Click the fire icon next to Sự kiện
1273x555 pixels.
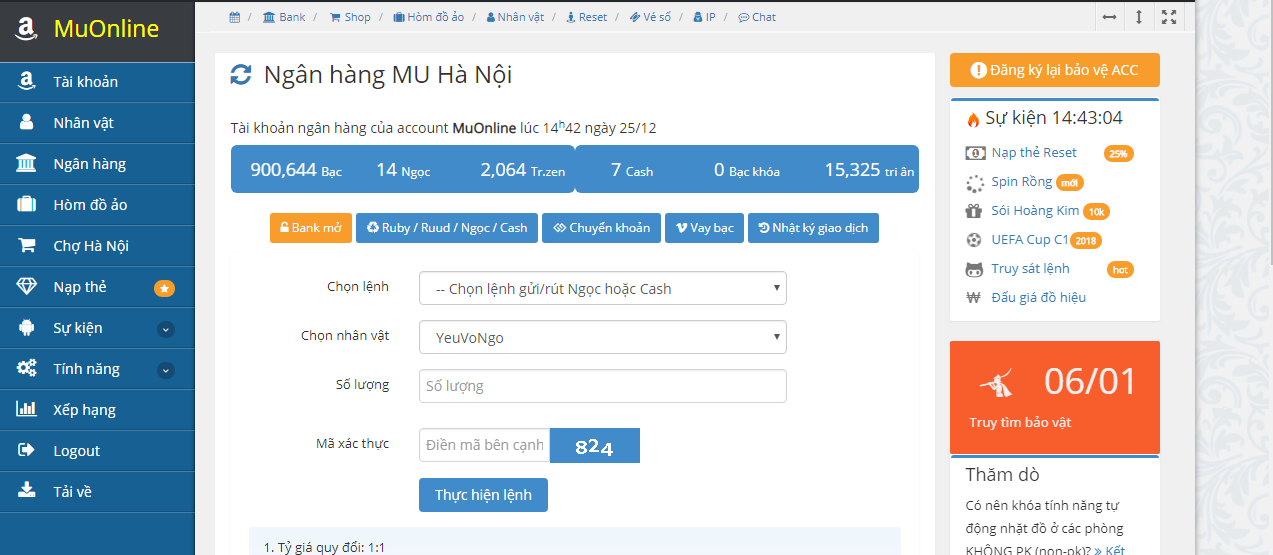click(x=973, y=119)
